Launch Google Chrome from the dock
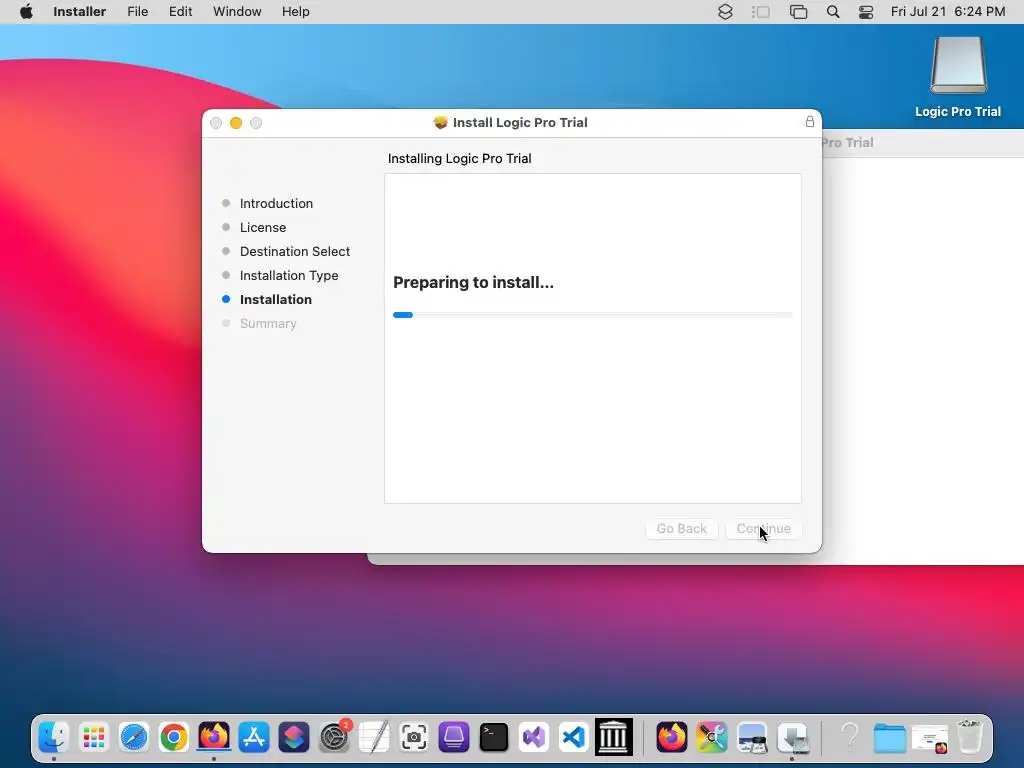The image size is (1024, 768). (174, 737)
